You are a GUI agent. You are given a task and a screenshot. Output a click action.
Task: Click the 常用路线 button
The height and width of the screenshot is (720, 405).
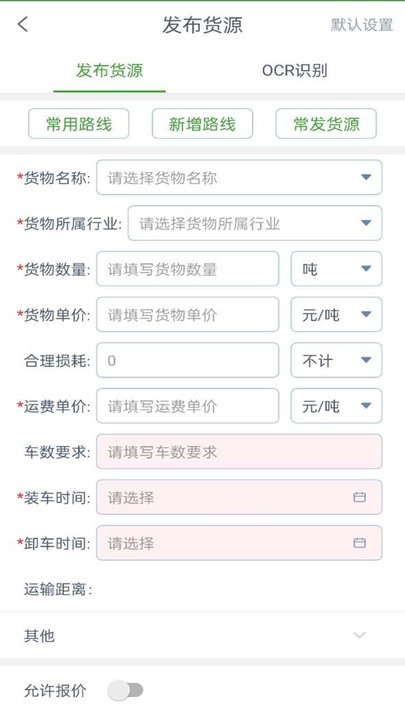click(79, 124)
